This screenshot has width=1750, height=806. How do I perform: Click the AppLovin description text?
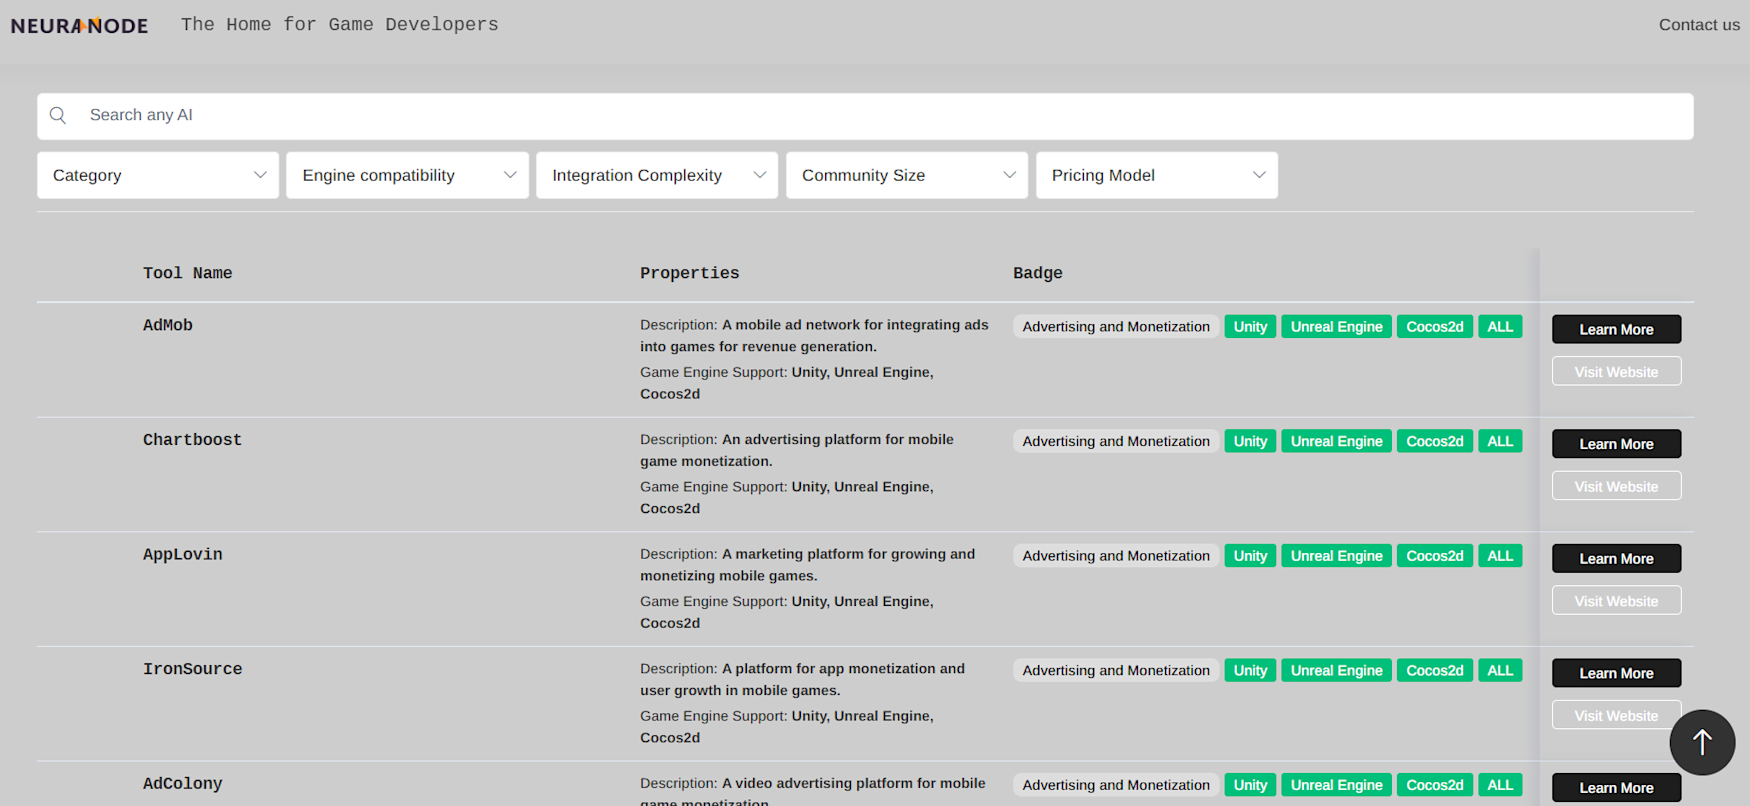[x=808, y=565]
